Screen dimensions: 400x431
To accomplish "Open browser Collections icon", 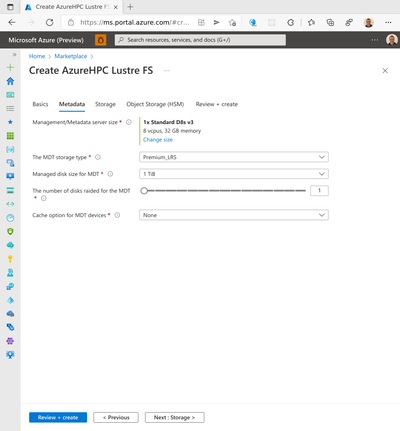I will (x=330, y=22).
